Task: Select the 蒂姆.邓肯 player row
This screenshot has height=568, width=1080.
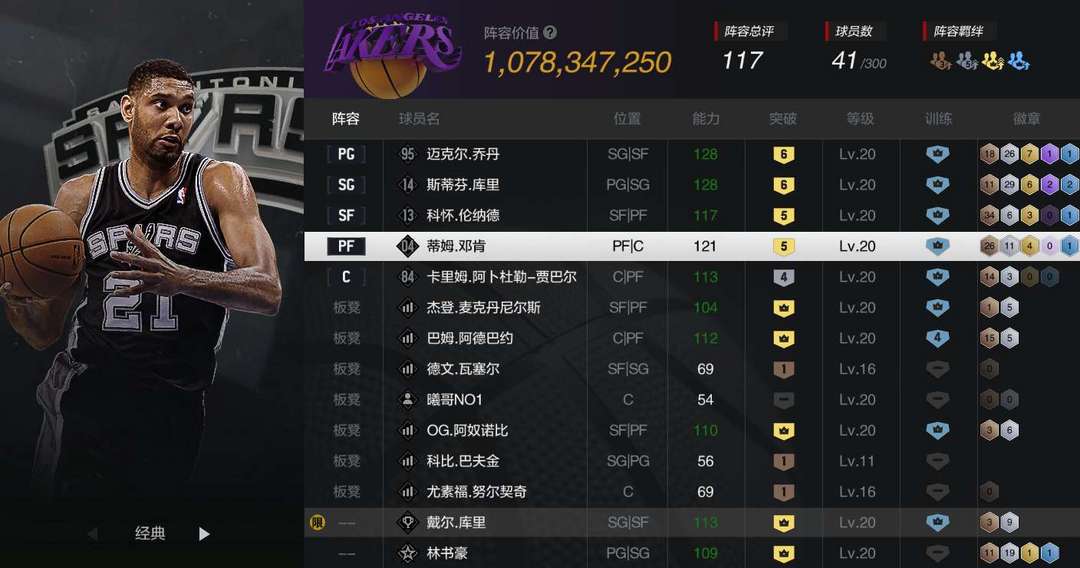Action: tap(692, 246)
